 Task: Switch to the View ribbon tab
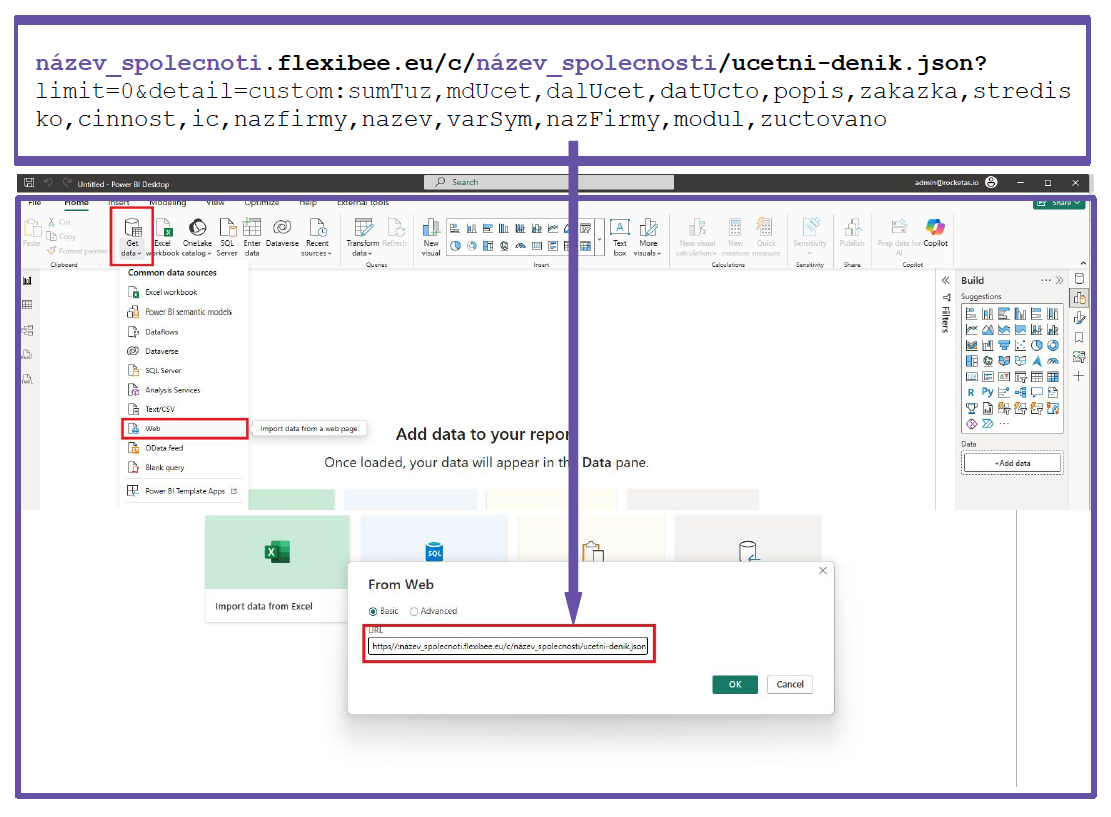click(x=215, y=203)
